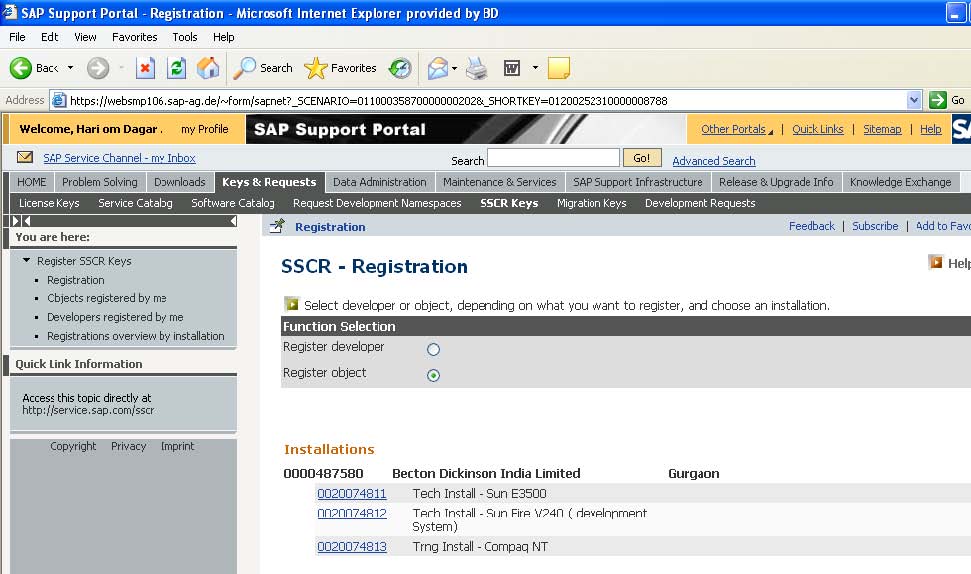Open the Mail dropdown arrow

point(455,68)
